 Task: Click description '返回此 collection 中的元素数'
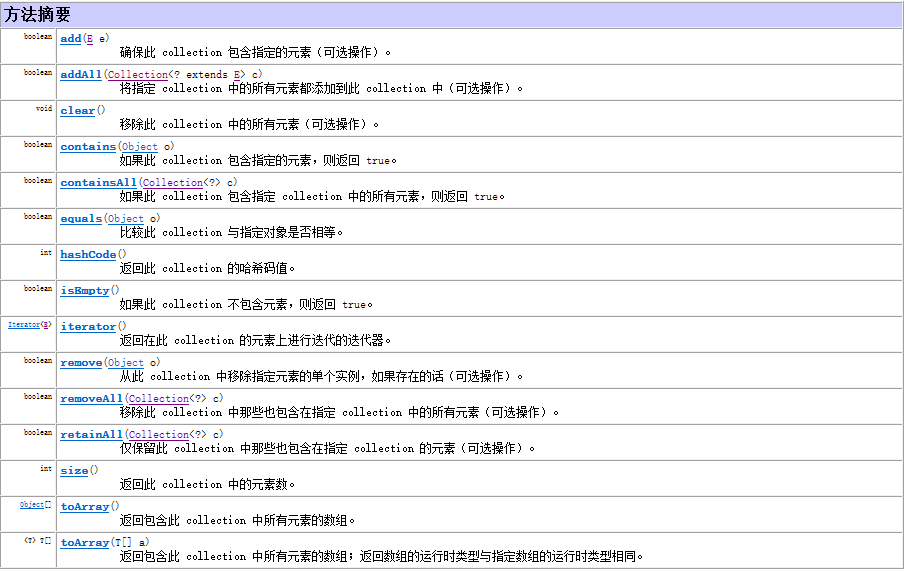coord(203,484)
